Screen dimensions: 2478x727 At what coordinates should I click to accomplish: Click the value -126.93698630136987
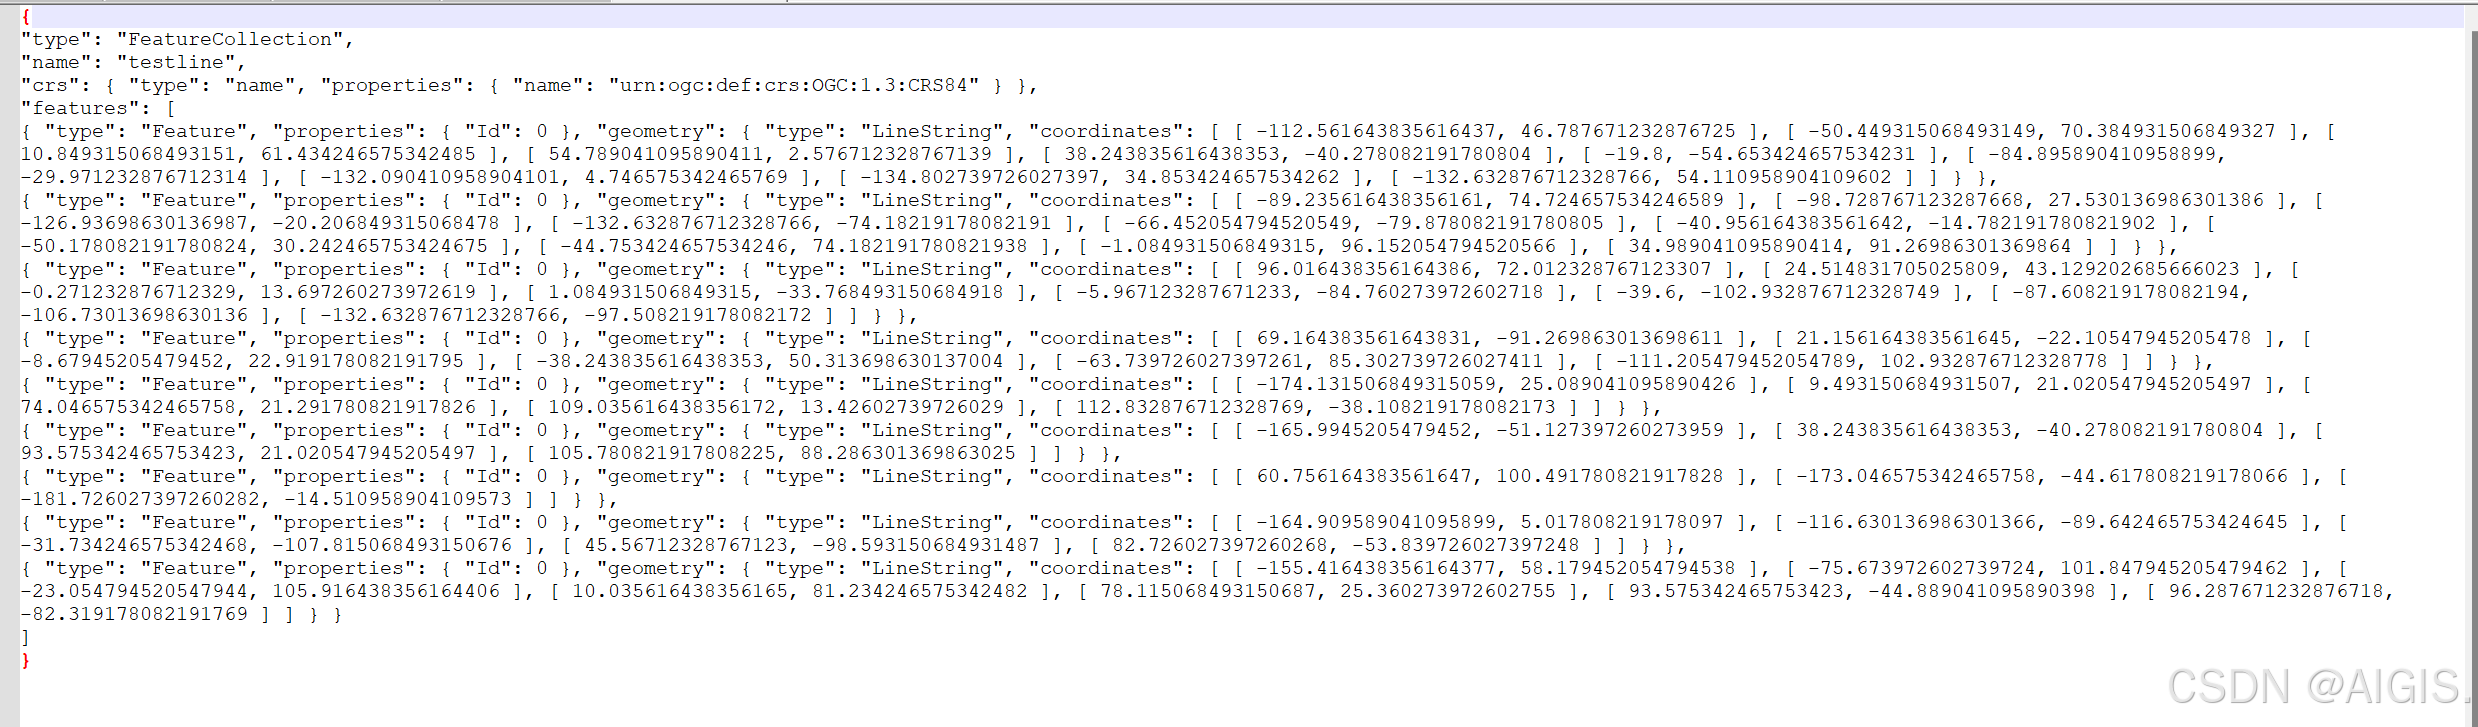(134, 223)
